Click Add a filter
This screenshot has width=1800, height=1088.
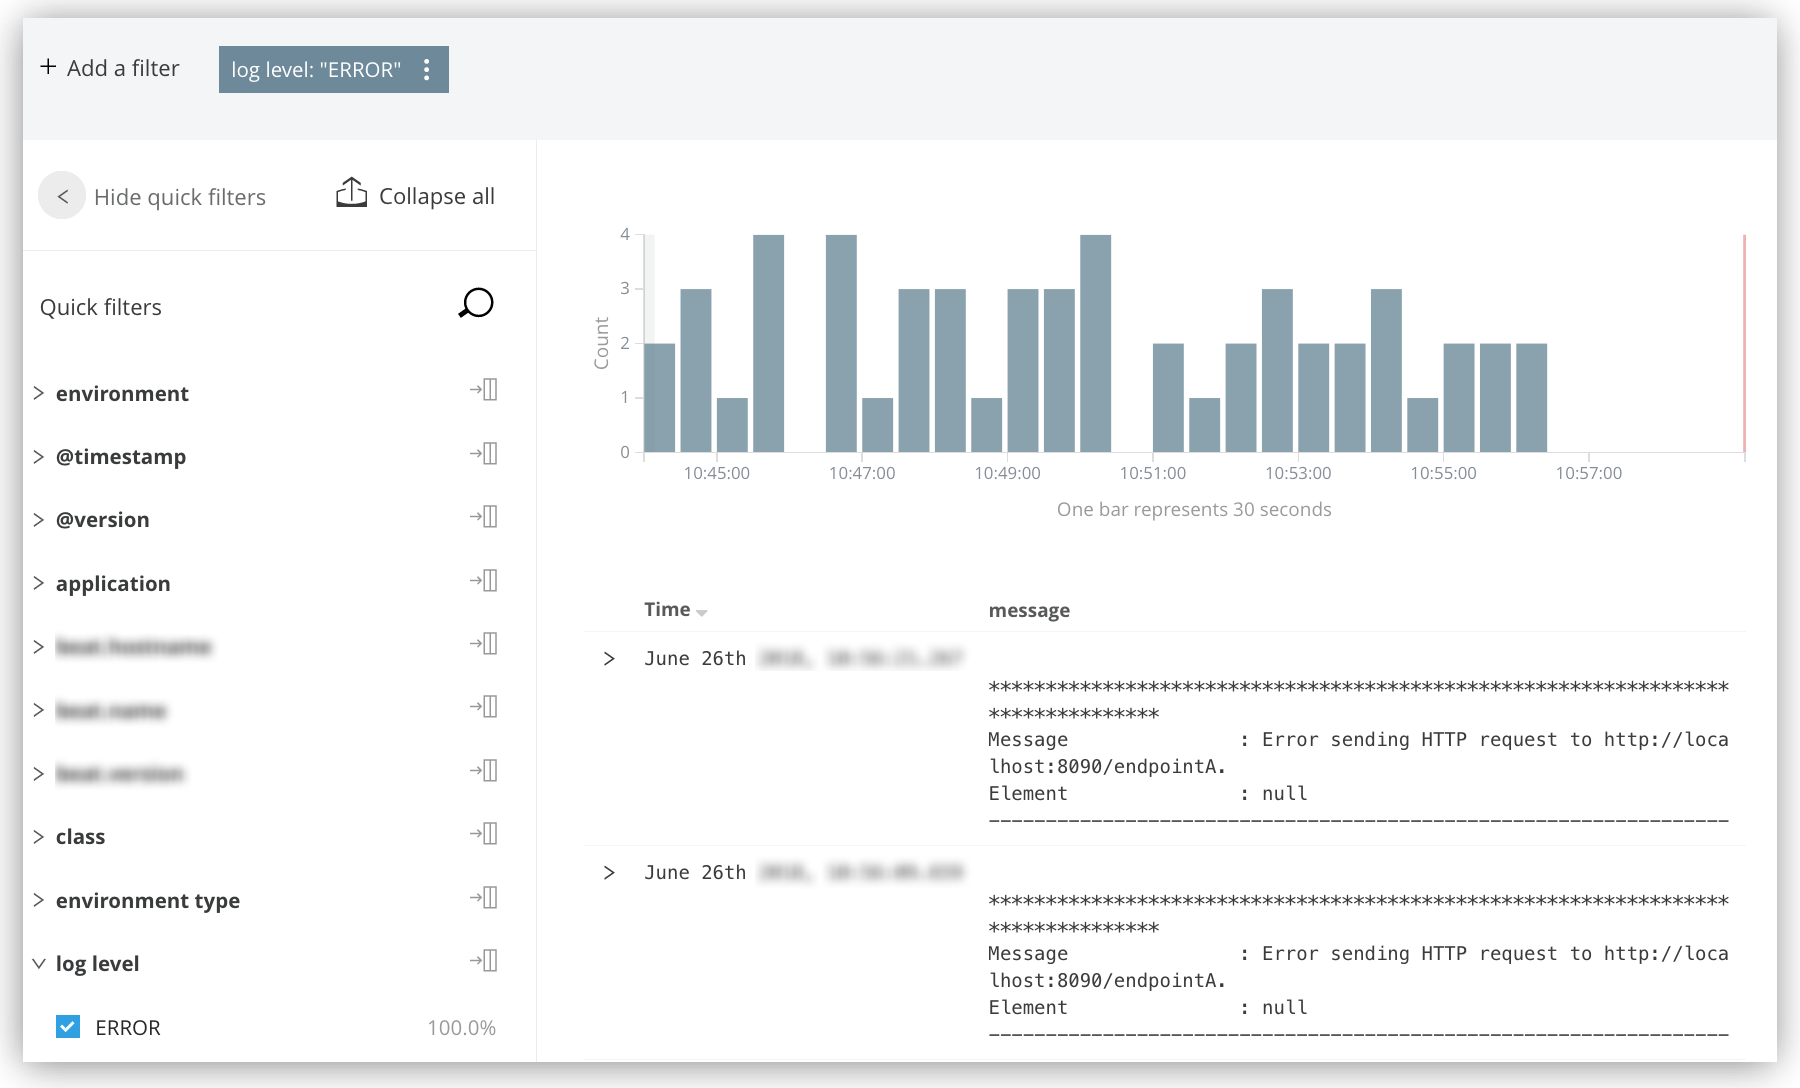point(110,67)
